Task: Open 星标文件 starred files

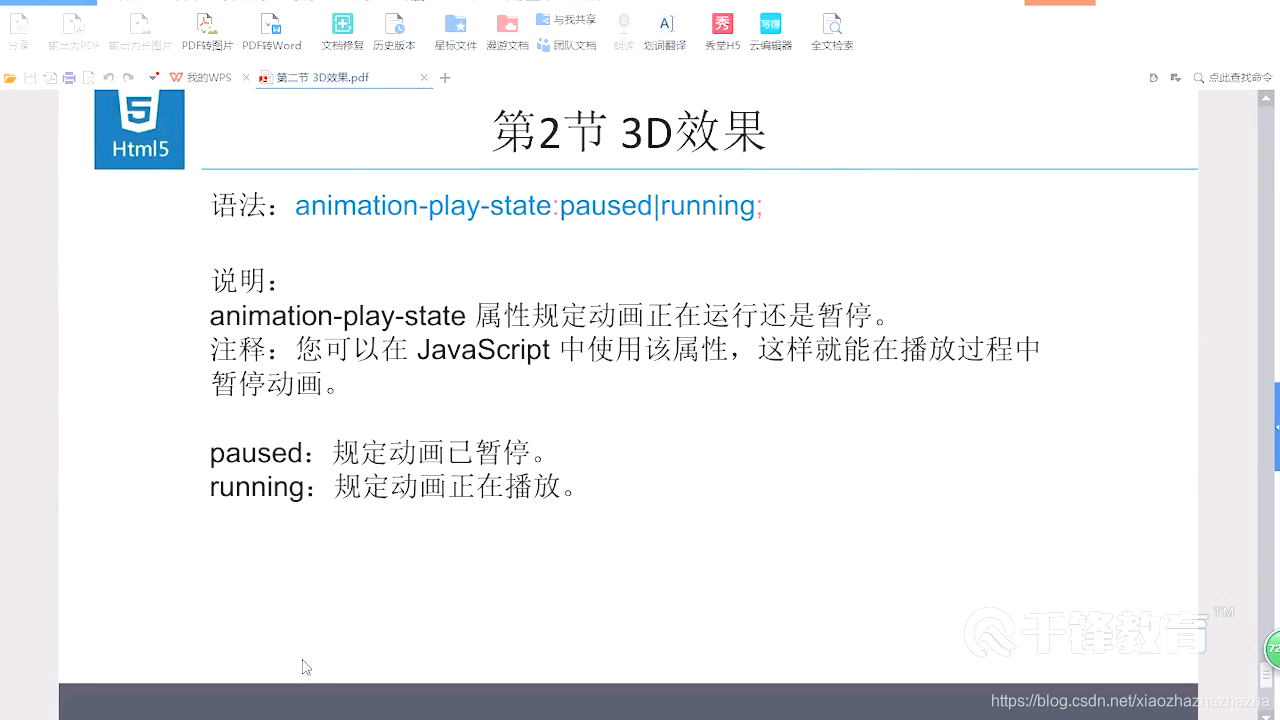Action: tap(455, 31)
